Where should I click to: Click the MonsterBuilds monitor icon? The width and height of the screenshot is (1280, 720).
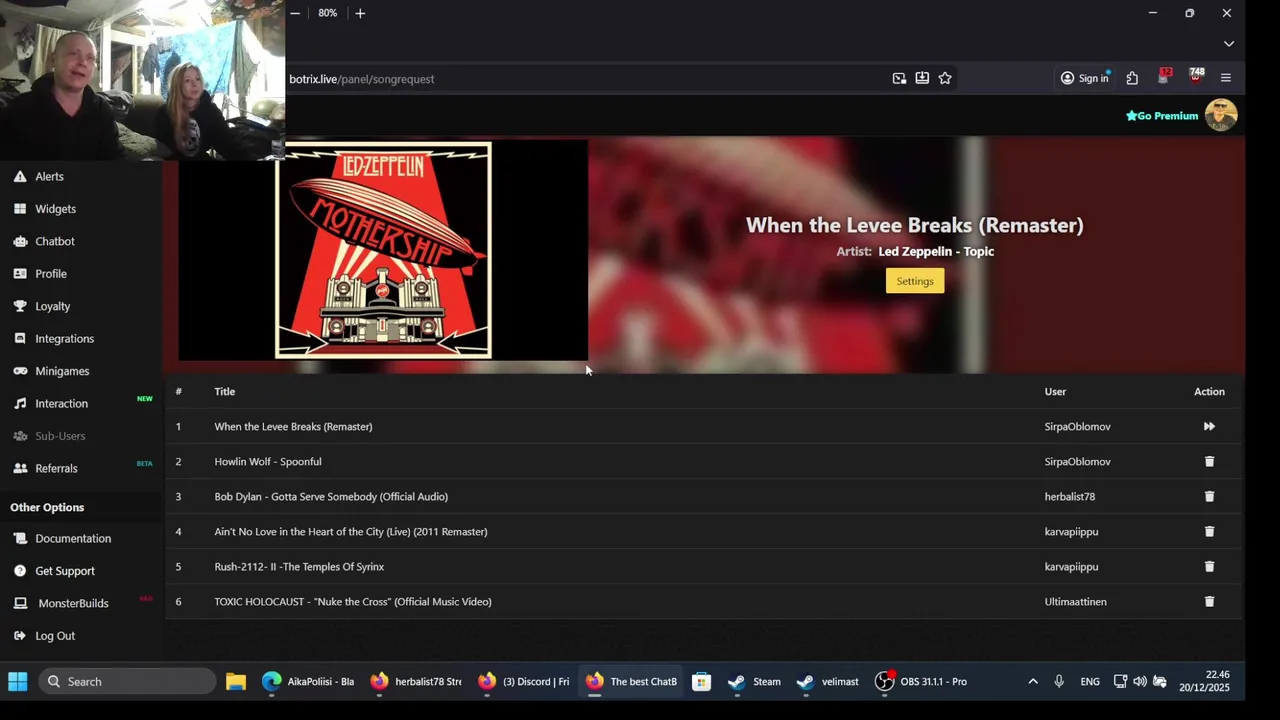pyautogui.click(x=20, y=603)
